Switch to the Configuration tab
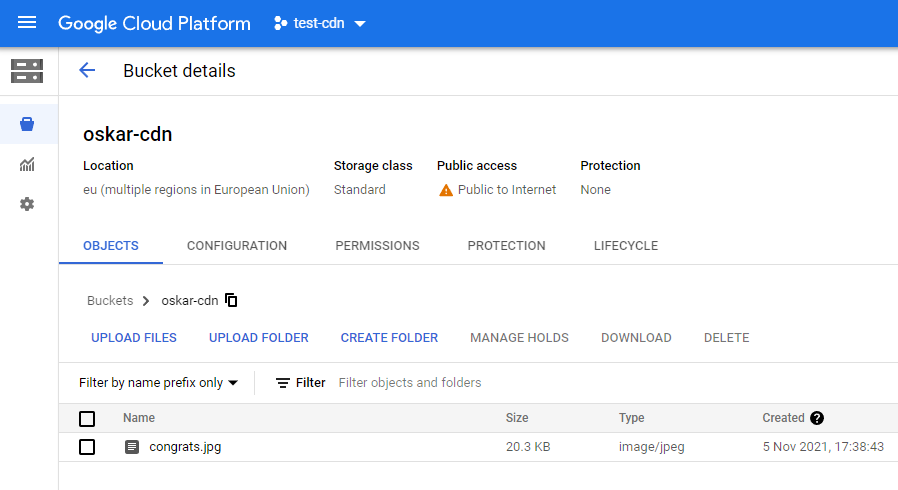898x490 pixels. [237, 246]
